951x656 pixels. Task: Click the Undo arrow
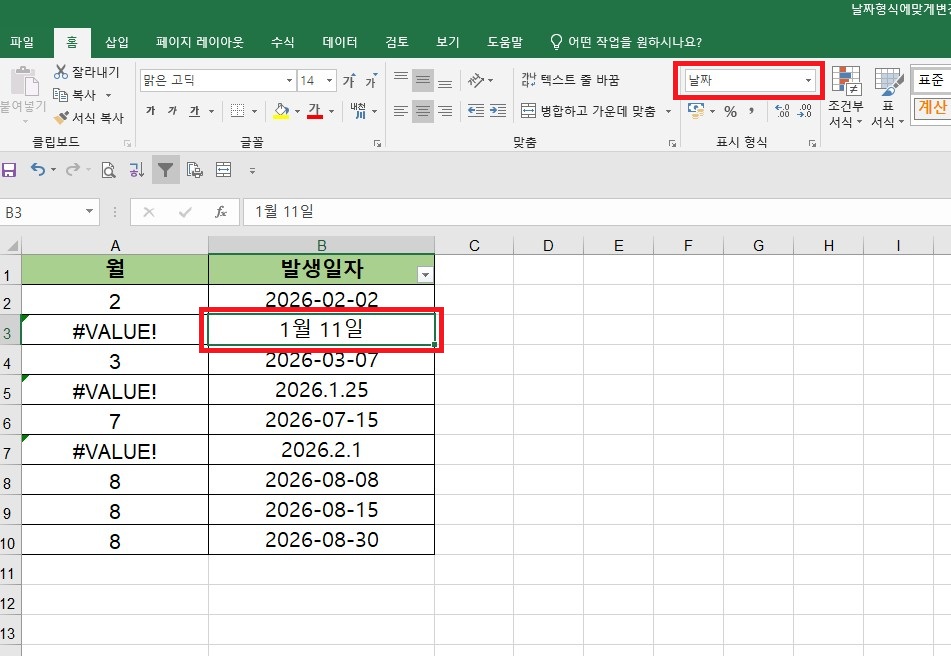tap(38, 170)
